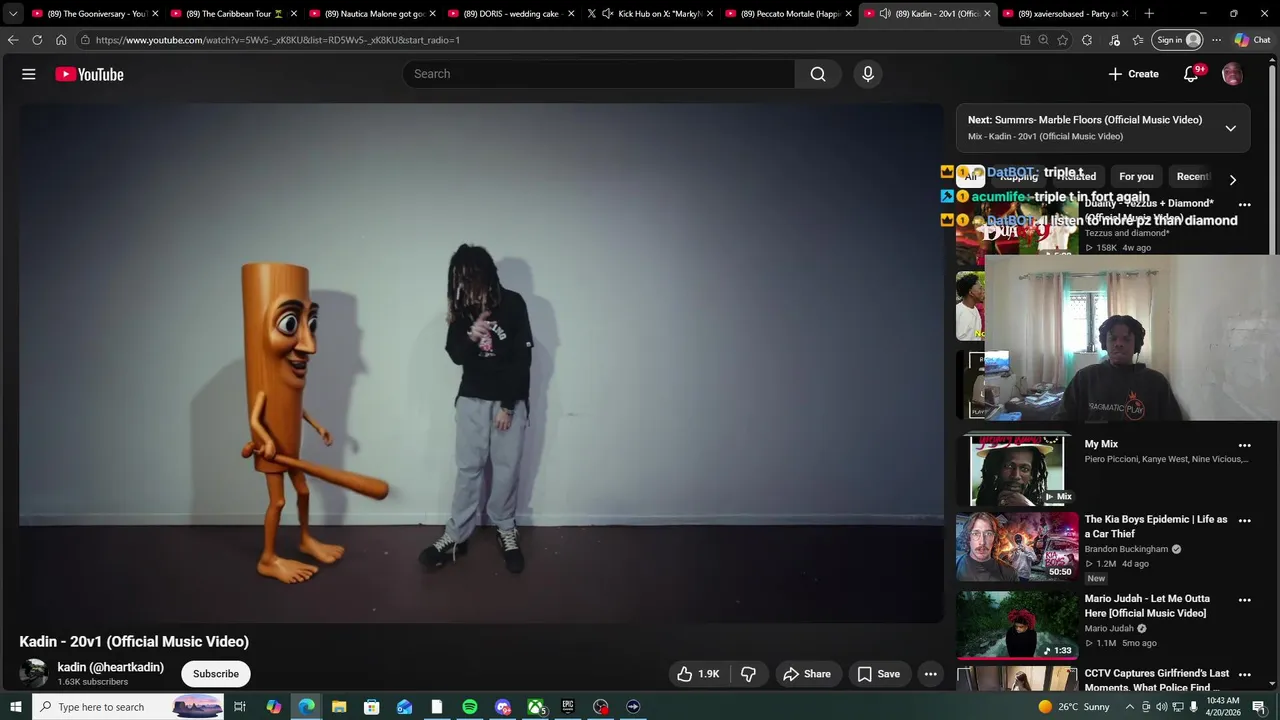Save the video to a playlist
Viewport: 1280px width, 720px height.
pyautogui.click(x=879, y=674)
